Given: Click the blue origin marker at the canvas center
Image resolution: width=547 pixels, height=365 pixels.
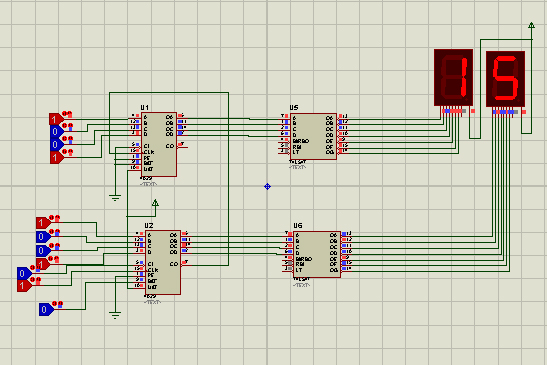Looking at the screenshot, I should coord(267,187).
